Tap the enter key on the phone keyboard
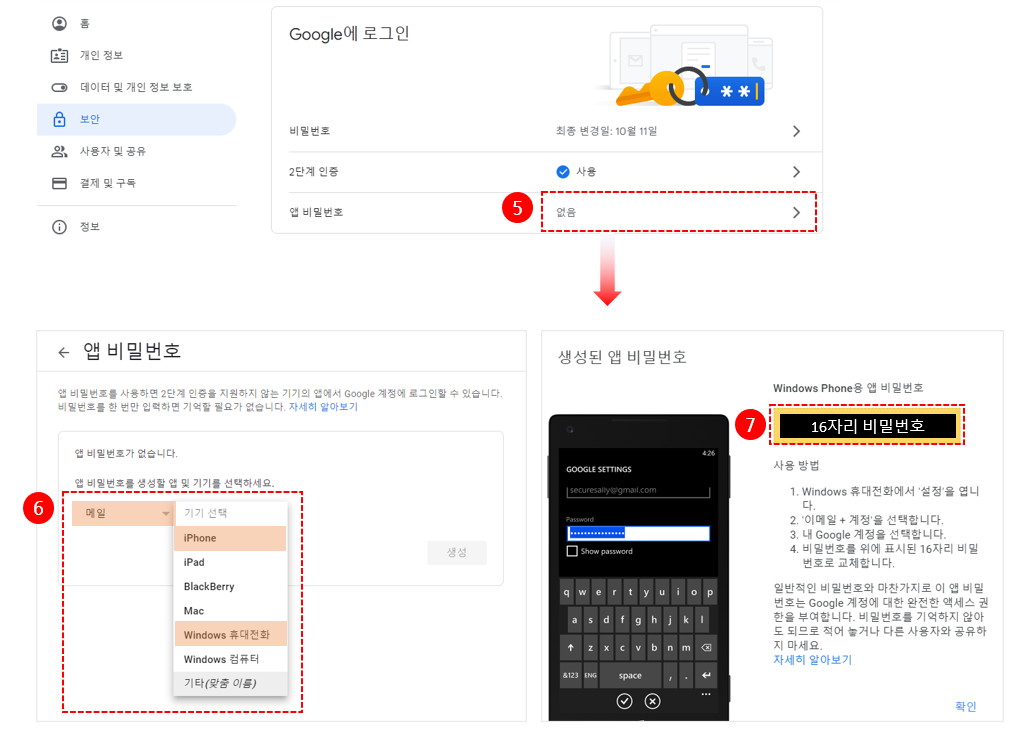1024x734 pixels. (x=706, y=675)
